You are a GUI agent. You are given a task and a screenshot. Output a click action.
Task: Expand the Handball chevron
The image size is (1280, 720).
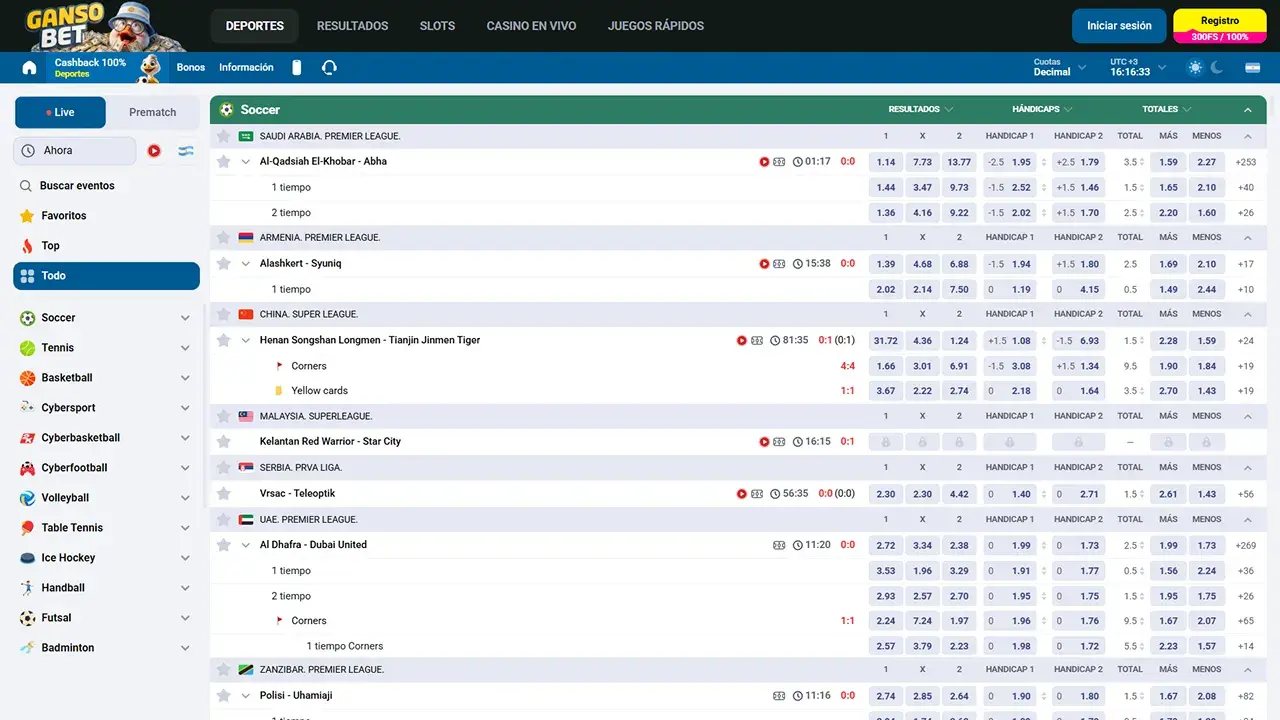[x=185, y=588]
